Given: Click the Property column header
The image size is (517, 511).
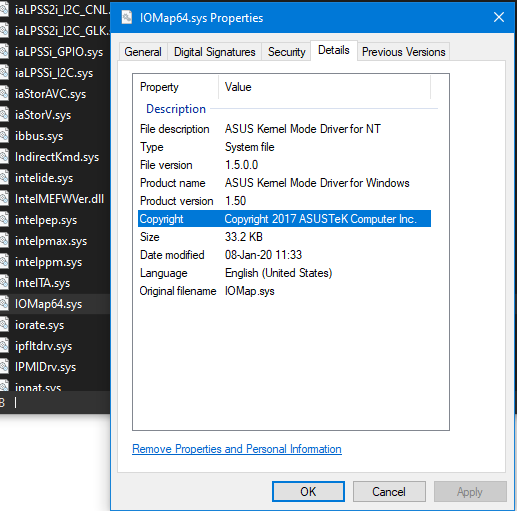Looking at the screenshot, I should tap(176, 87).
